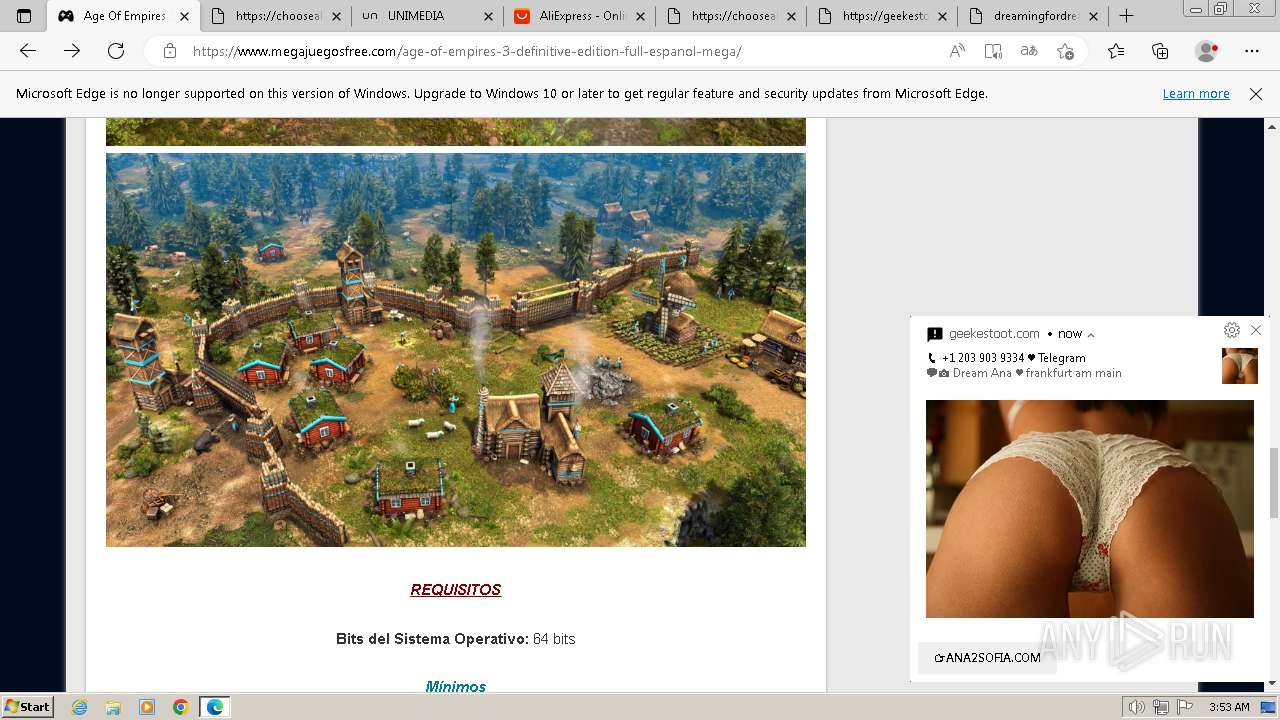
Task: Switch to the AliExpress tab
Action: coord(578,16)
